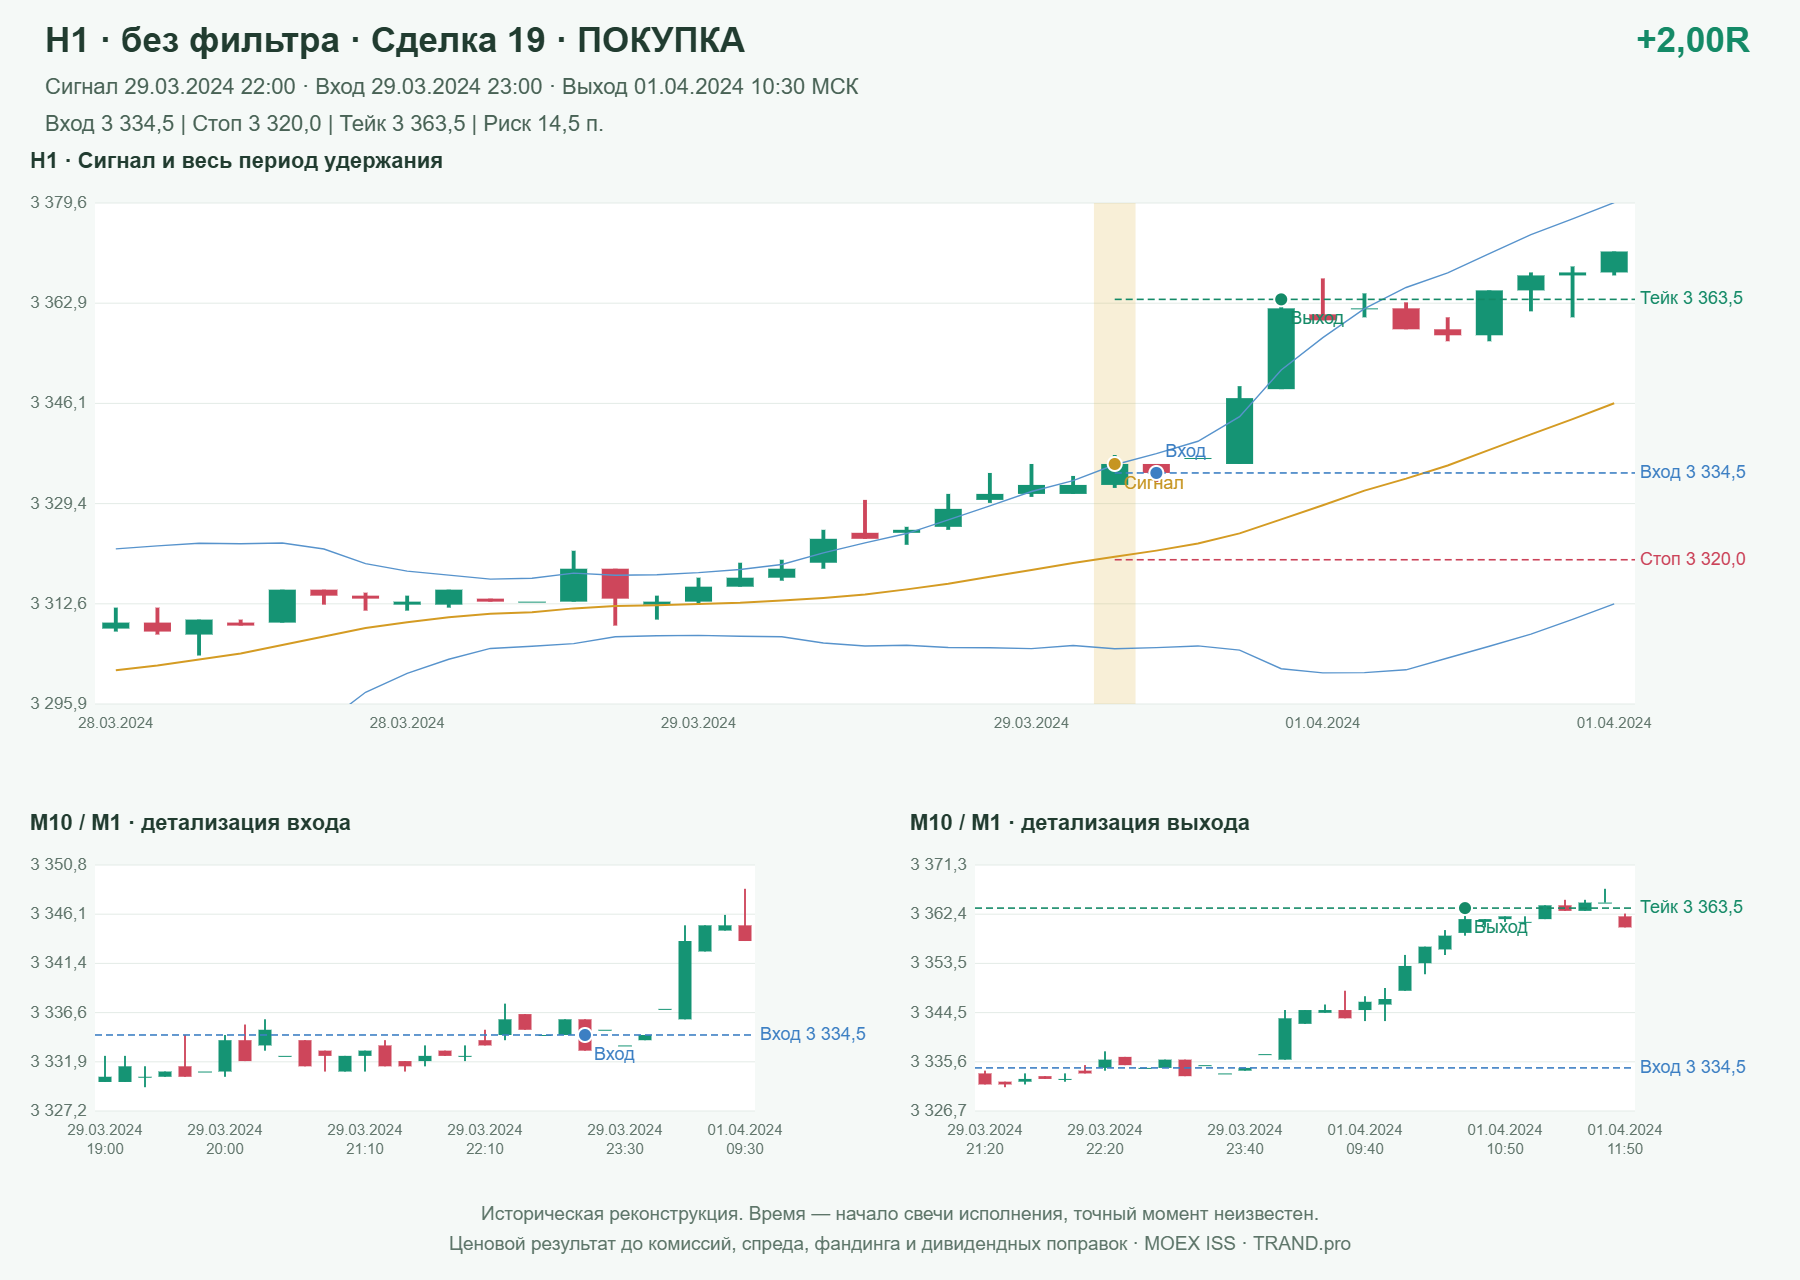Click the green exit dot in exit detail chart

1465,908
